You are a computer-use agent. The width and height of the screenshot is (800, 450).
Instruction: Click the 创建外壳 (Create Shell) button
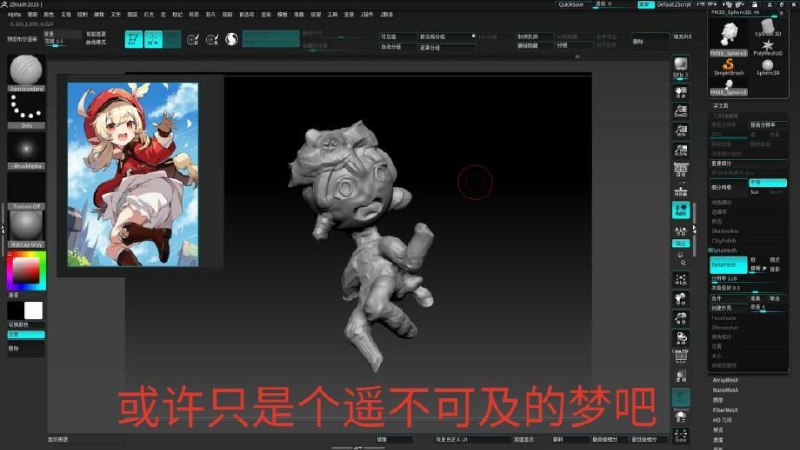(729, 308)
